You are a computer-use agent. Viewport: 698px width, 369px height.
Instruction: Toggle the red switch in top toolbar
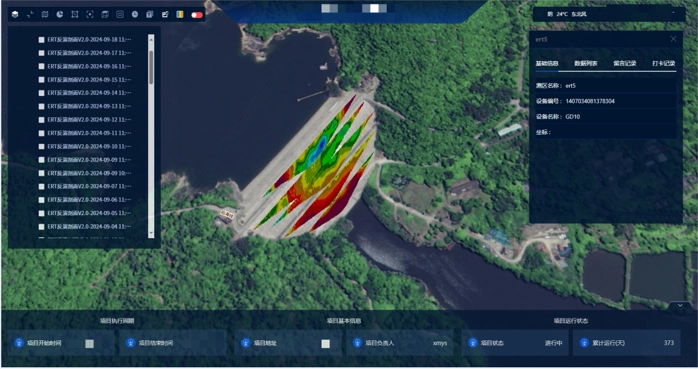pyautogui.click(x=196, y=15)
